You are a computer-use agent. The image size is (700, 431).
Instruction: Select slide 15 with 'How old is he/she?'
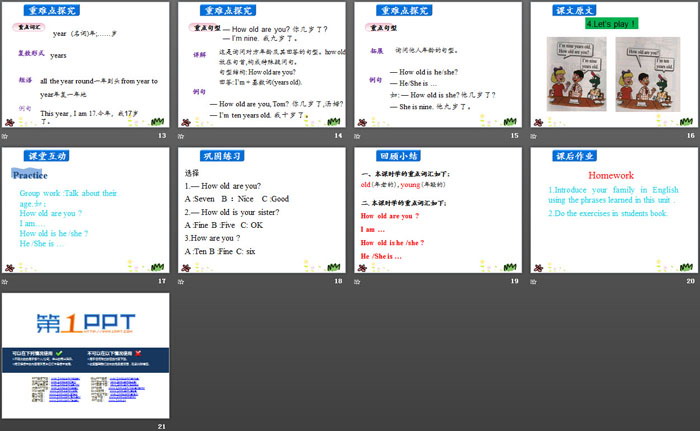tap(438, 65)
